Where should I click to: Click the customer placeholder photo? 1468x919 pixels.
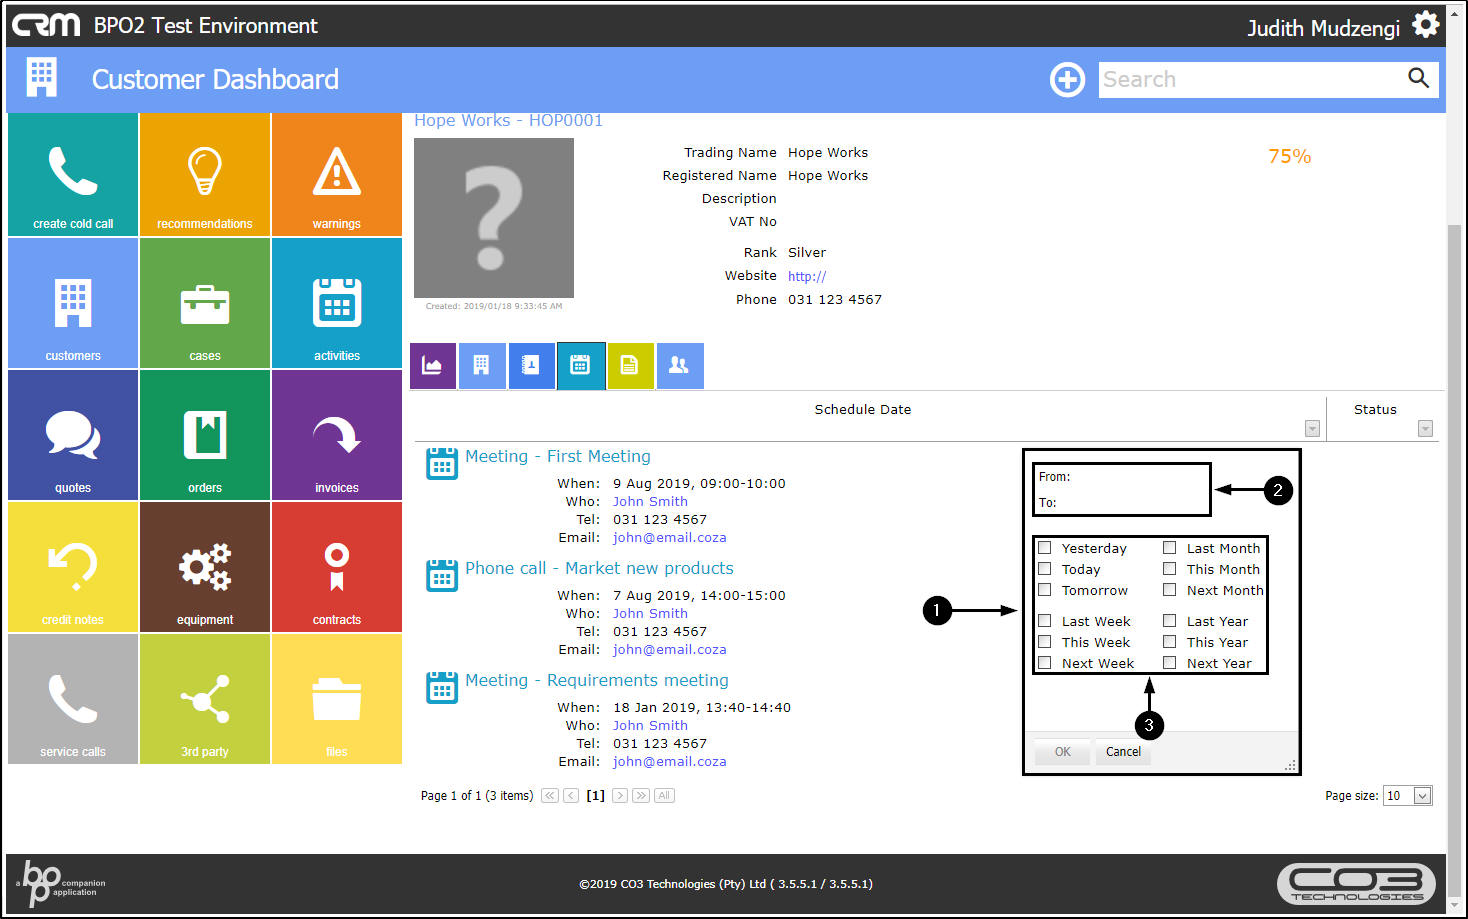click(x=494, y=218)
